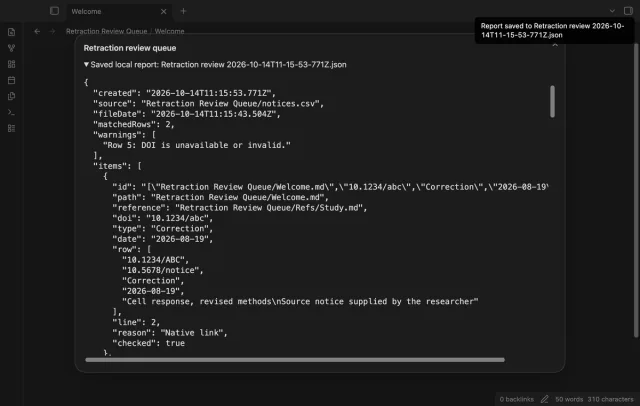Close the Welcome tab
This screenshot has height=406, width=640.
click(163, 11)
